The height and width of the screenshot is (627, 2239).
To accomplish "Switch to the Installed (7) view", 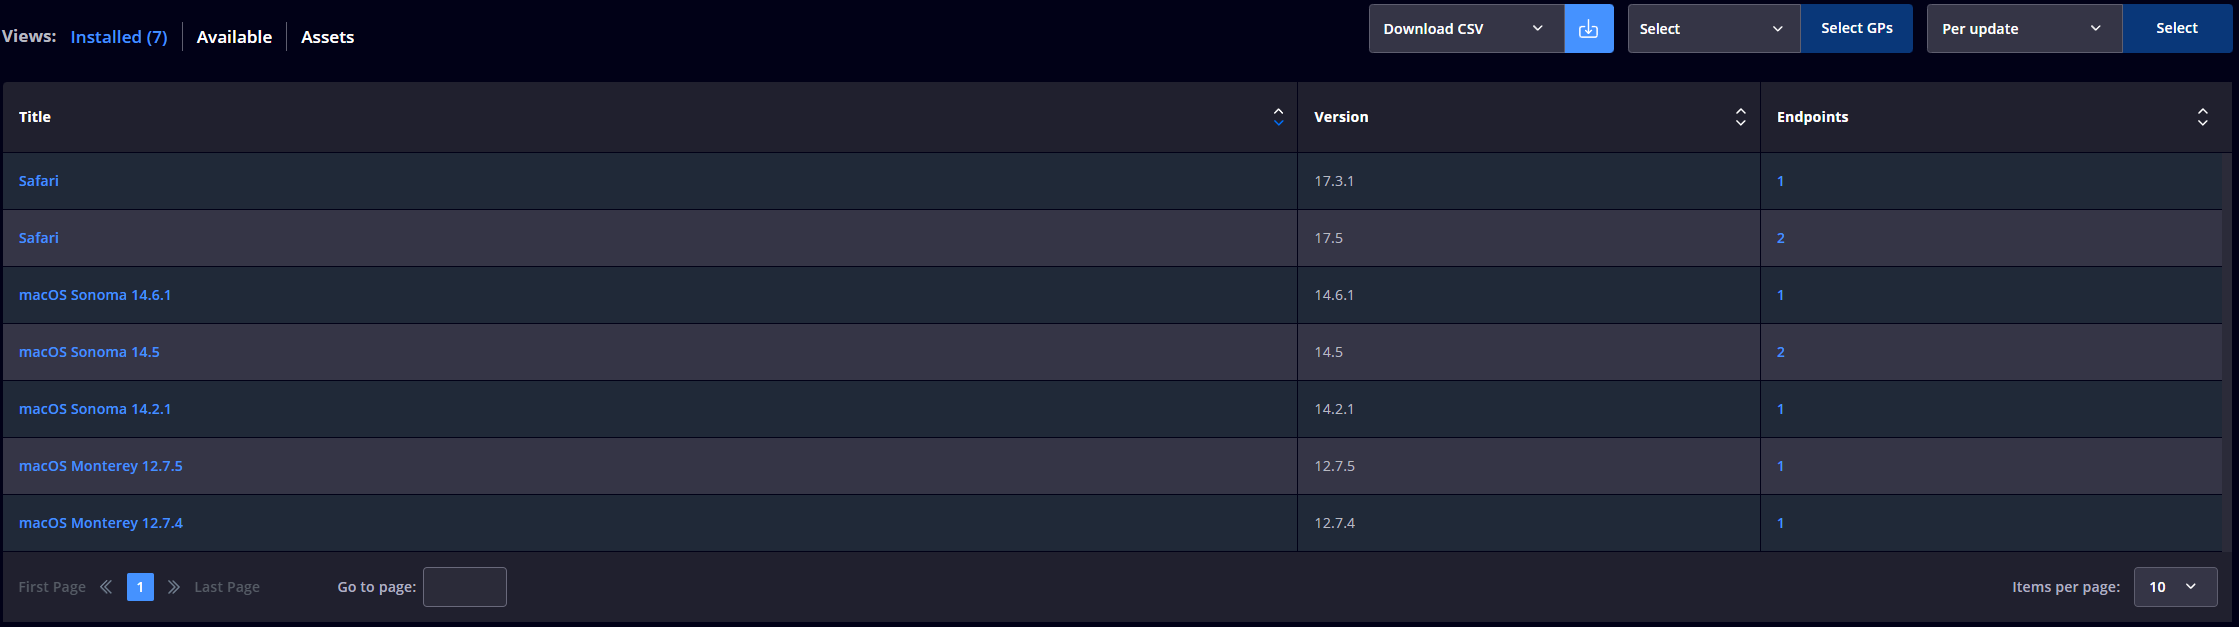I will tap(119, 37).
